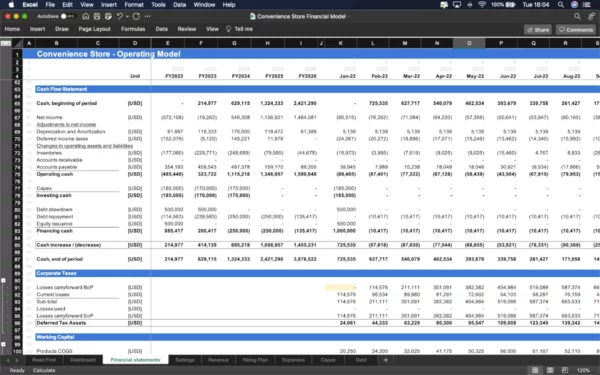Switch to Page Layout view in status bar

[550, 370]
